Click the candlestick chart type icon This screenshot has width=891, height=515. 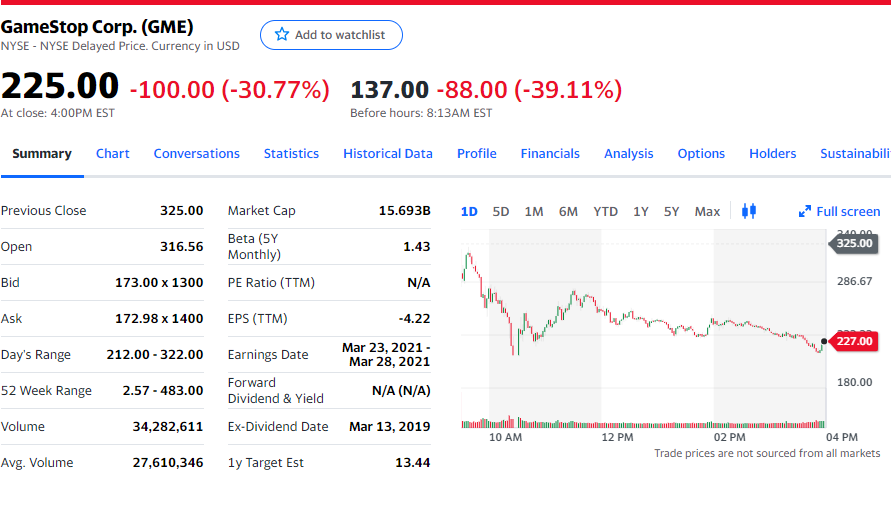pos(750,211)
